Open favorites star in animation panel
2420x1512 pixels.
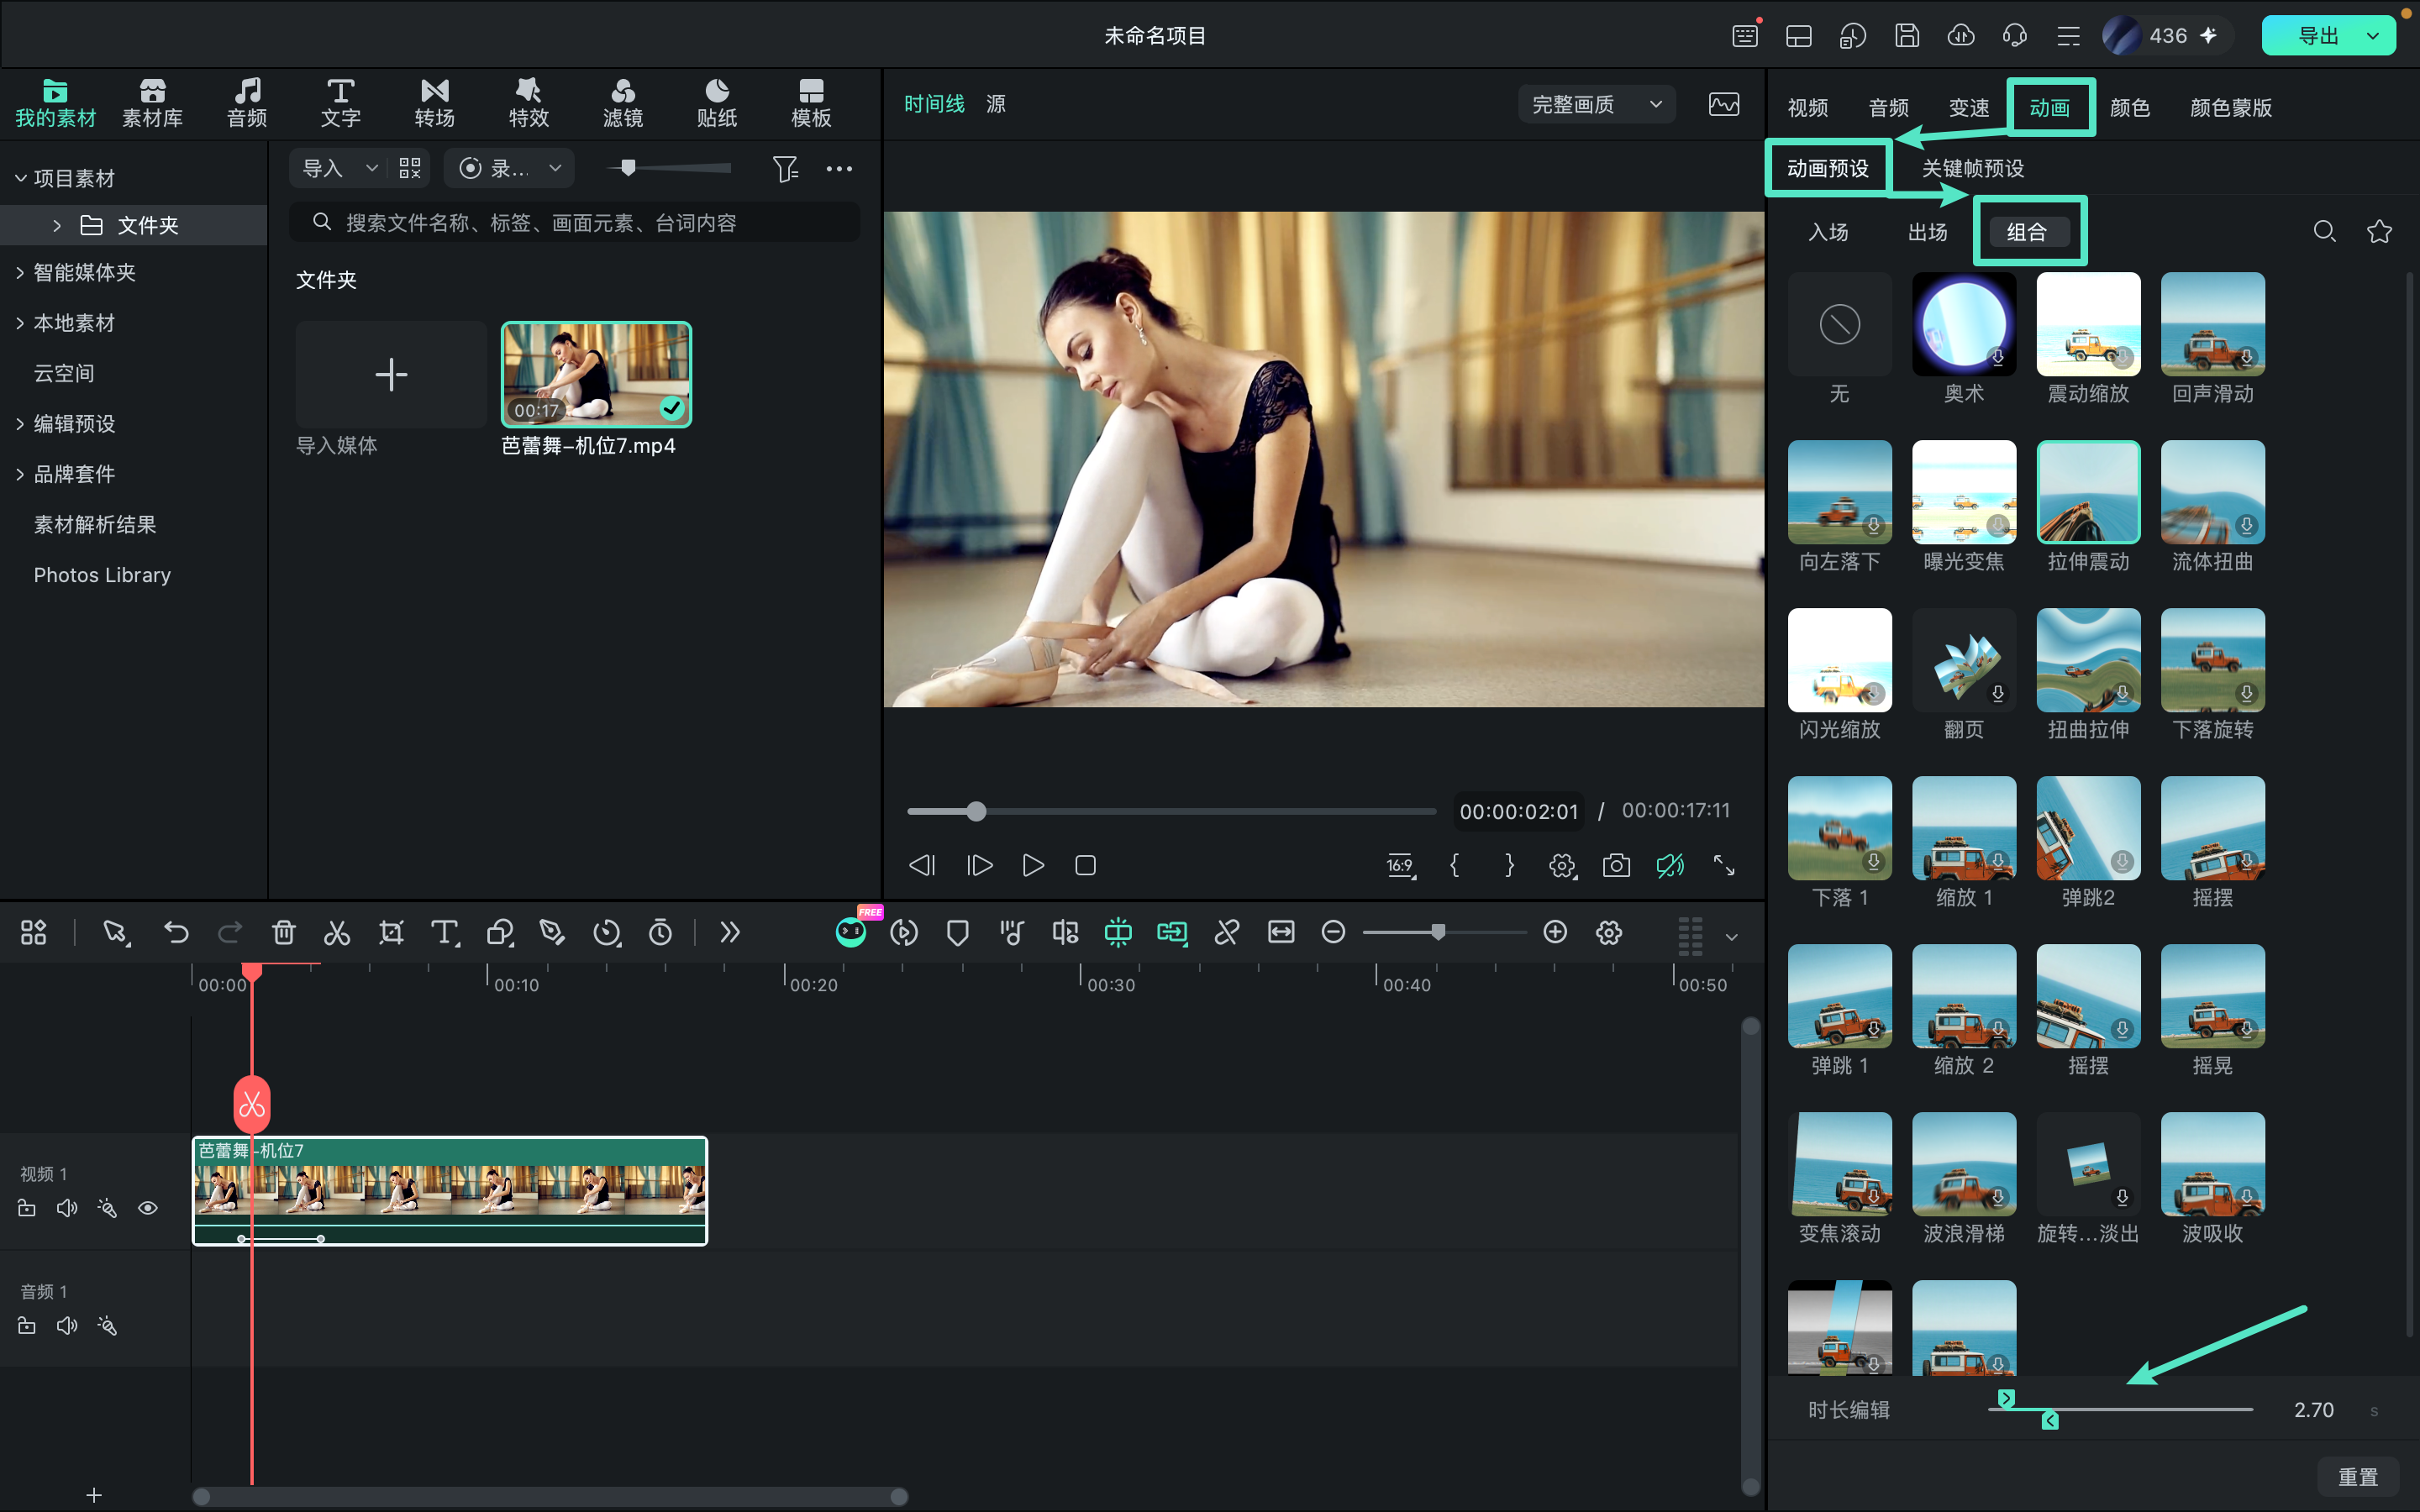pos(2379,232)
